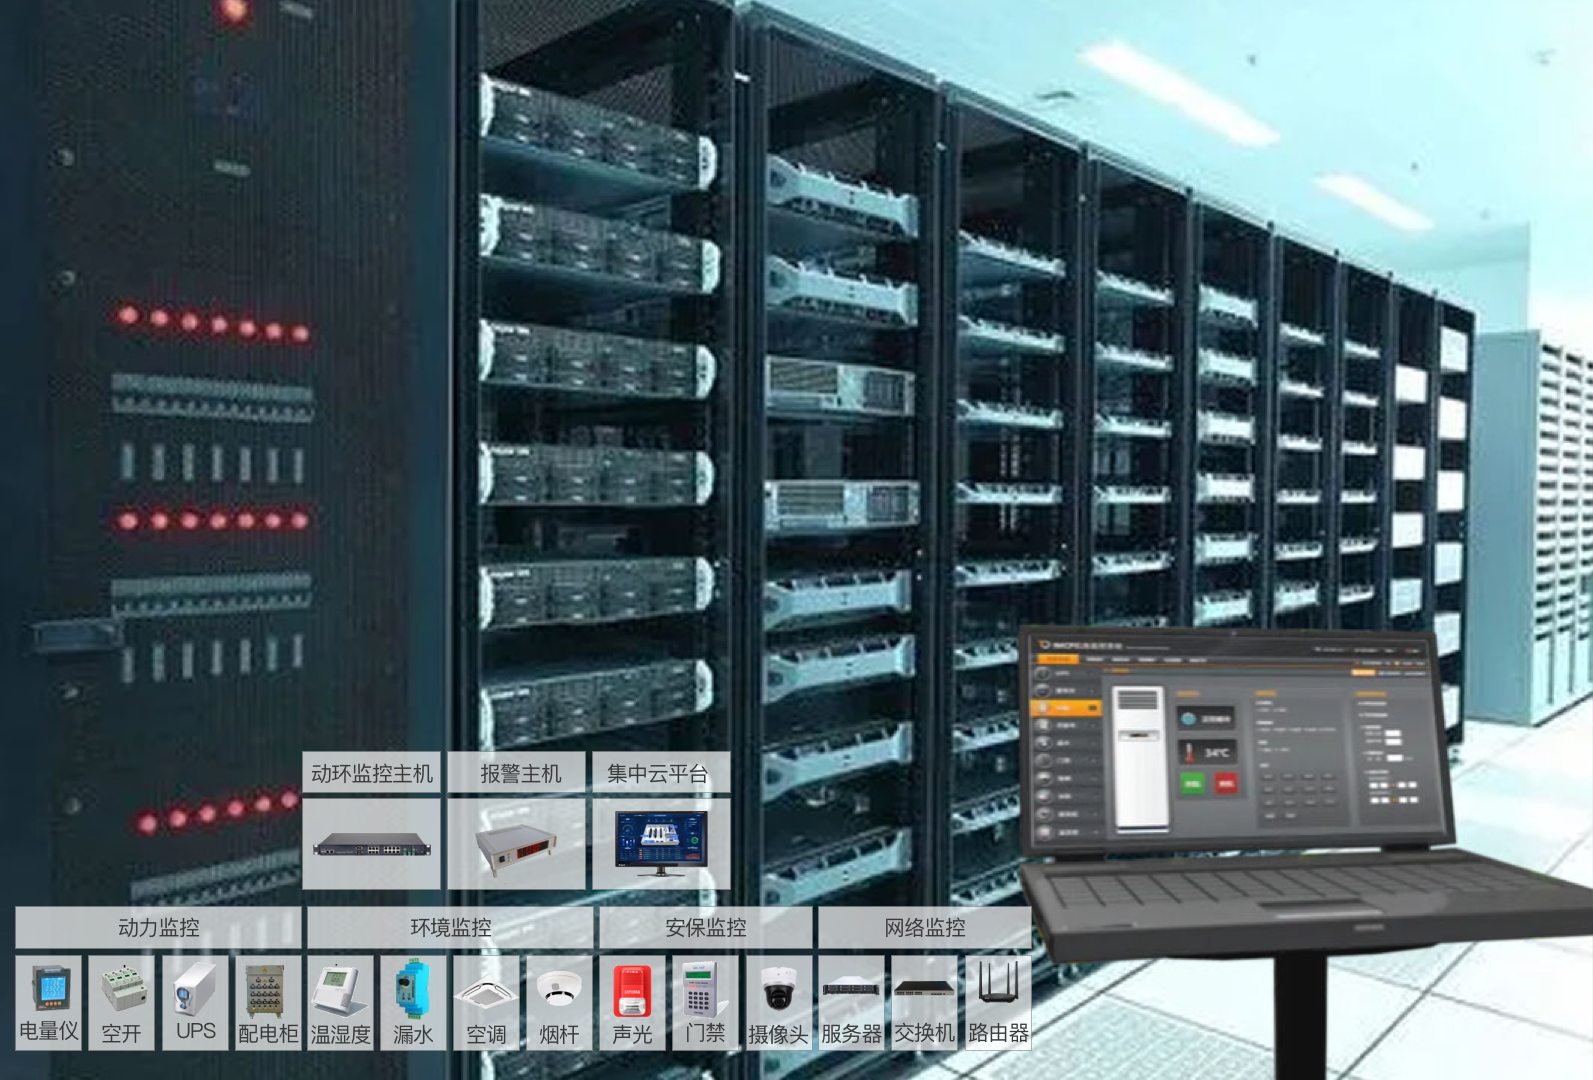This screenshot has width=1593, height=1080.
Task: Switch to the 动力监控 section header
Action: [158, 927]
